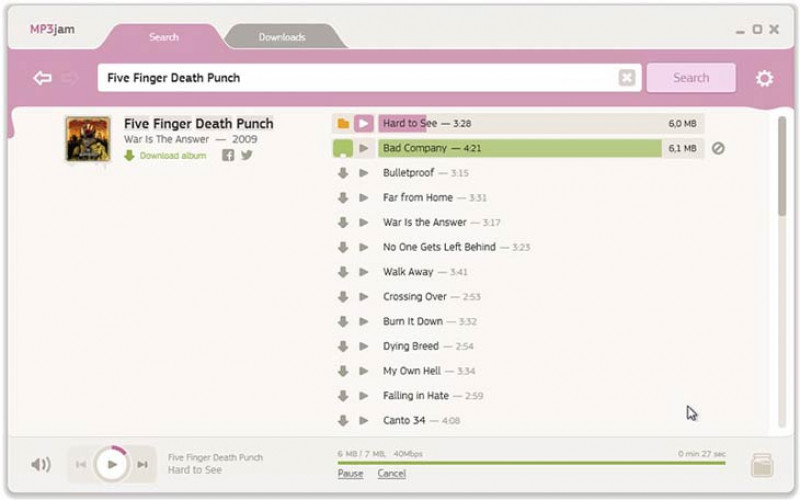This screenshot has width=800, height=500.
Task: Play the Walk Away track
Action: 364,272
